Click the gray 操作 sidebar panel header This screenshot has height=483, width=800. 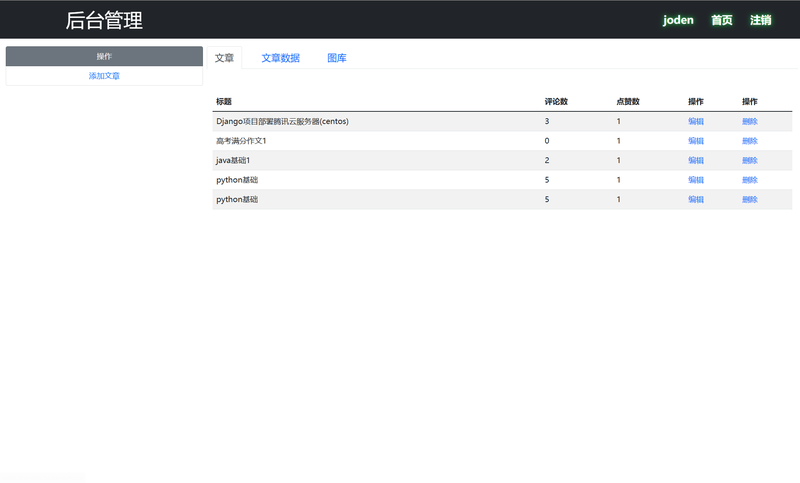point(104,56)
